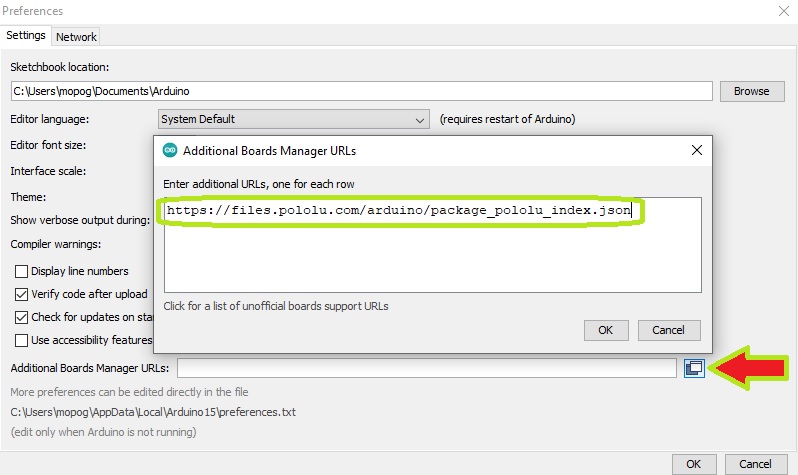798x475 pixels.
Task: Click Browse for sketchbook location
Action: click(751, 91)
